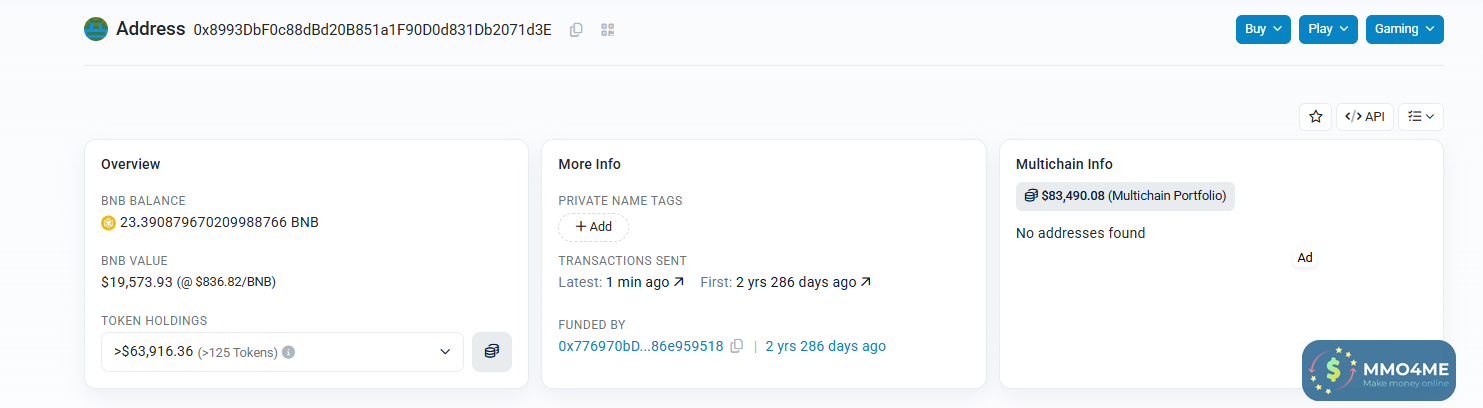Screen dimensions: 1483x408
Task: Click the address blockie avatar icon
Action: 96,29
